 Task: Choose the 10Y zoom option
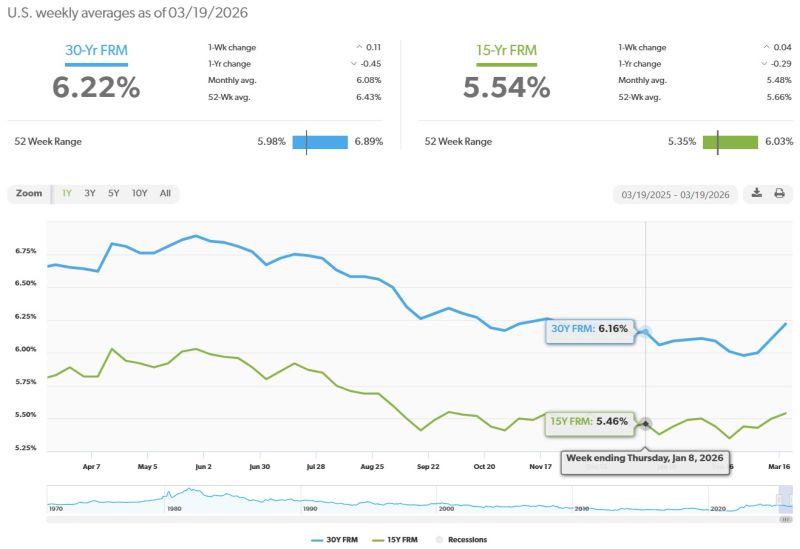coord(139,193)
